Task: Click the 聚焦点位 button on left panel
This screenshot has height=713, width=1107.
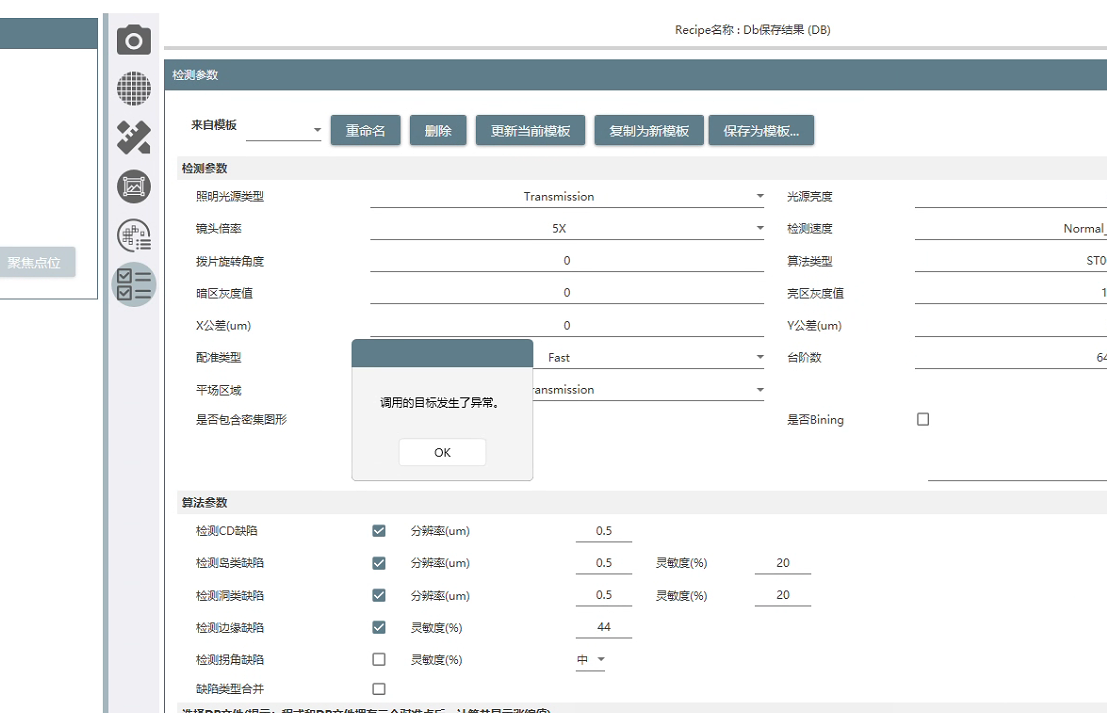Action: pos(36,262)
